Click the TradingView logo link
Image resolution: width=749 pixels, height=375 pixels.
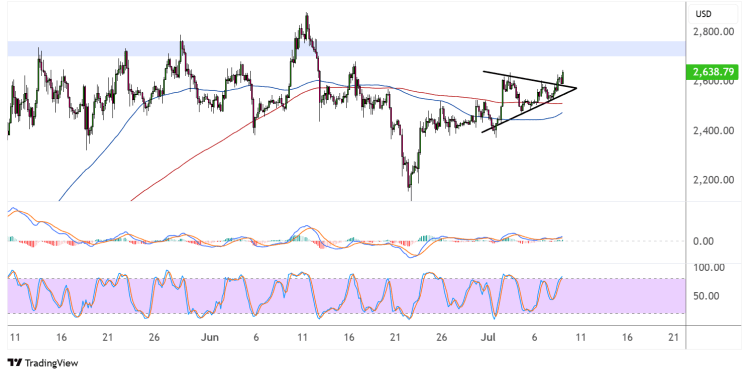point(43,363)
